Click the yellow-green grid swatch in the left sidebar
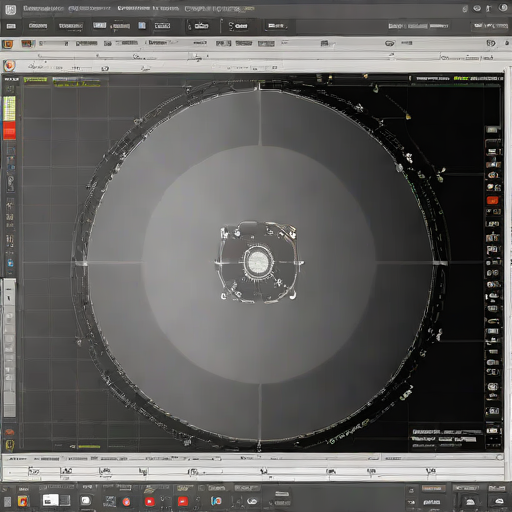The height and width of the screenshot is (512, 512). [9, 109]
